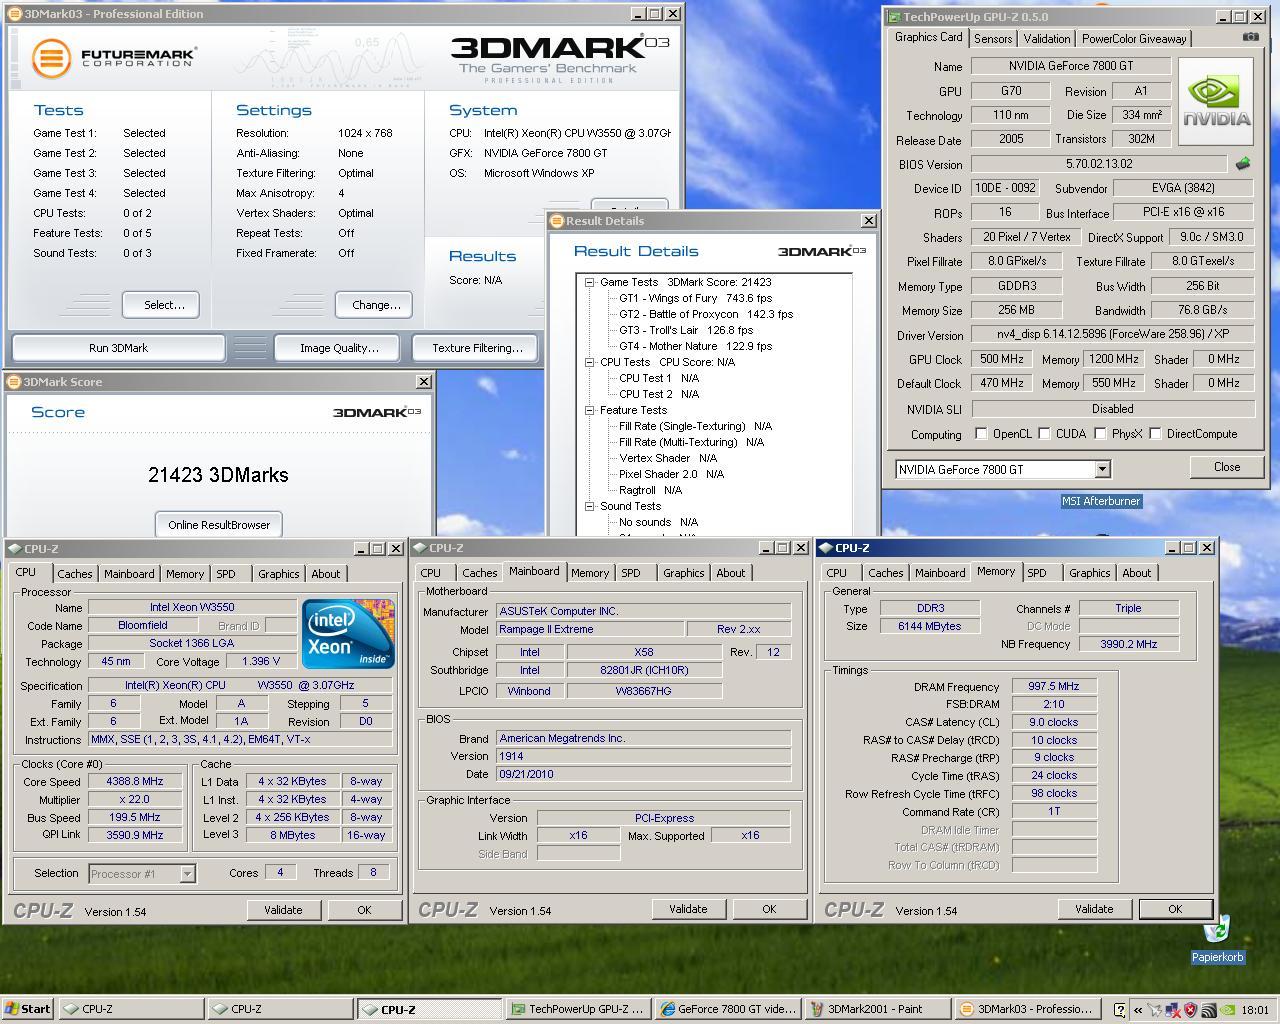Open About tab in the left CPU-Z window
This screenshot has height=1024, width=1280.
pyautogui.click(x=326, y=574)
